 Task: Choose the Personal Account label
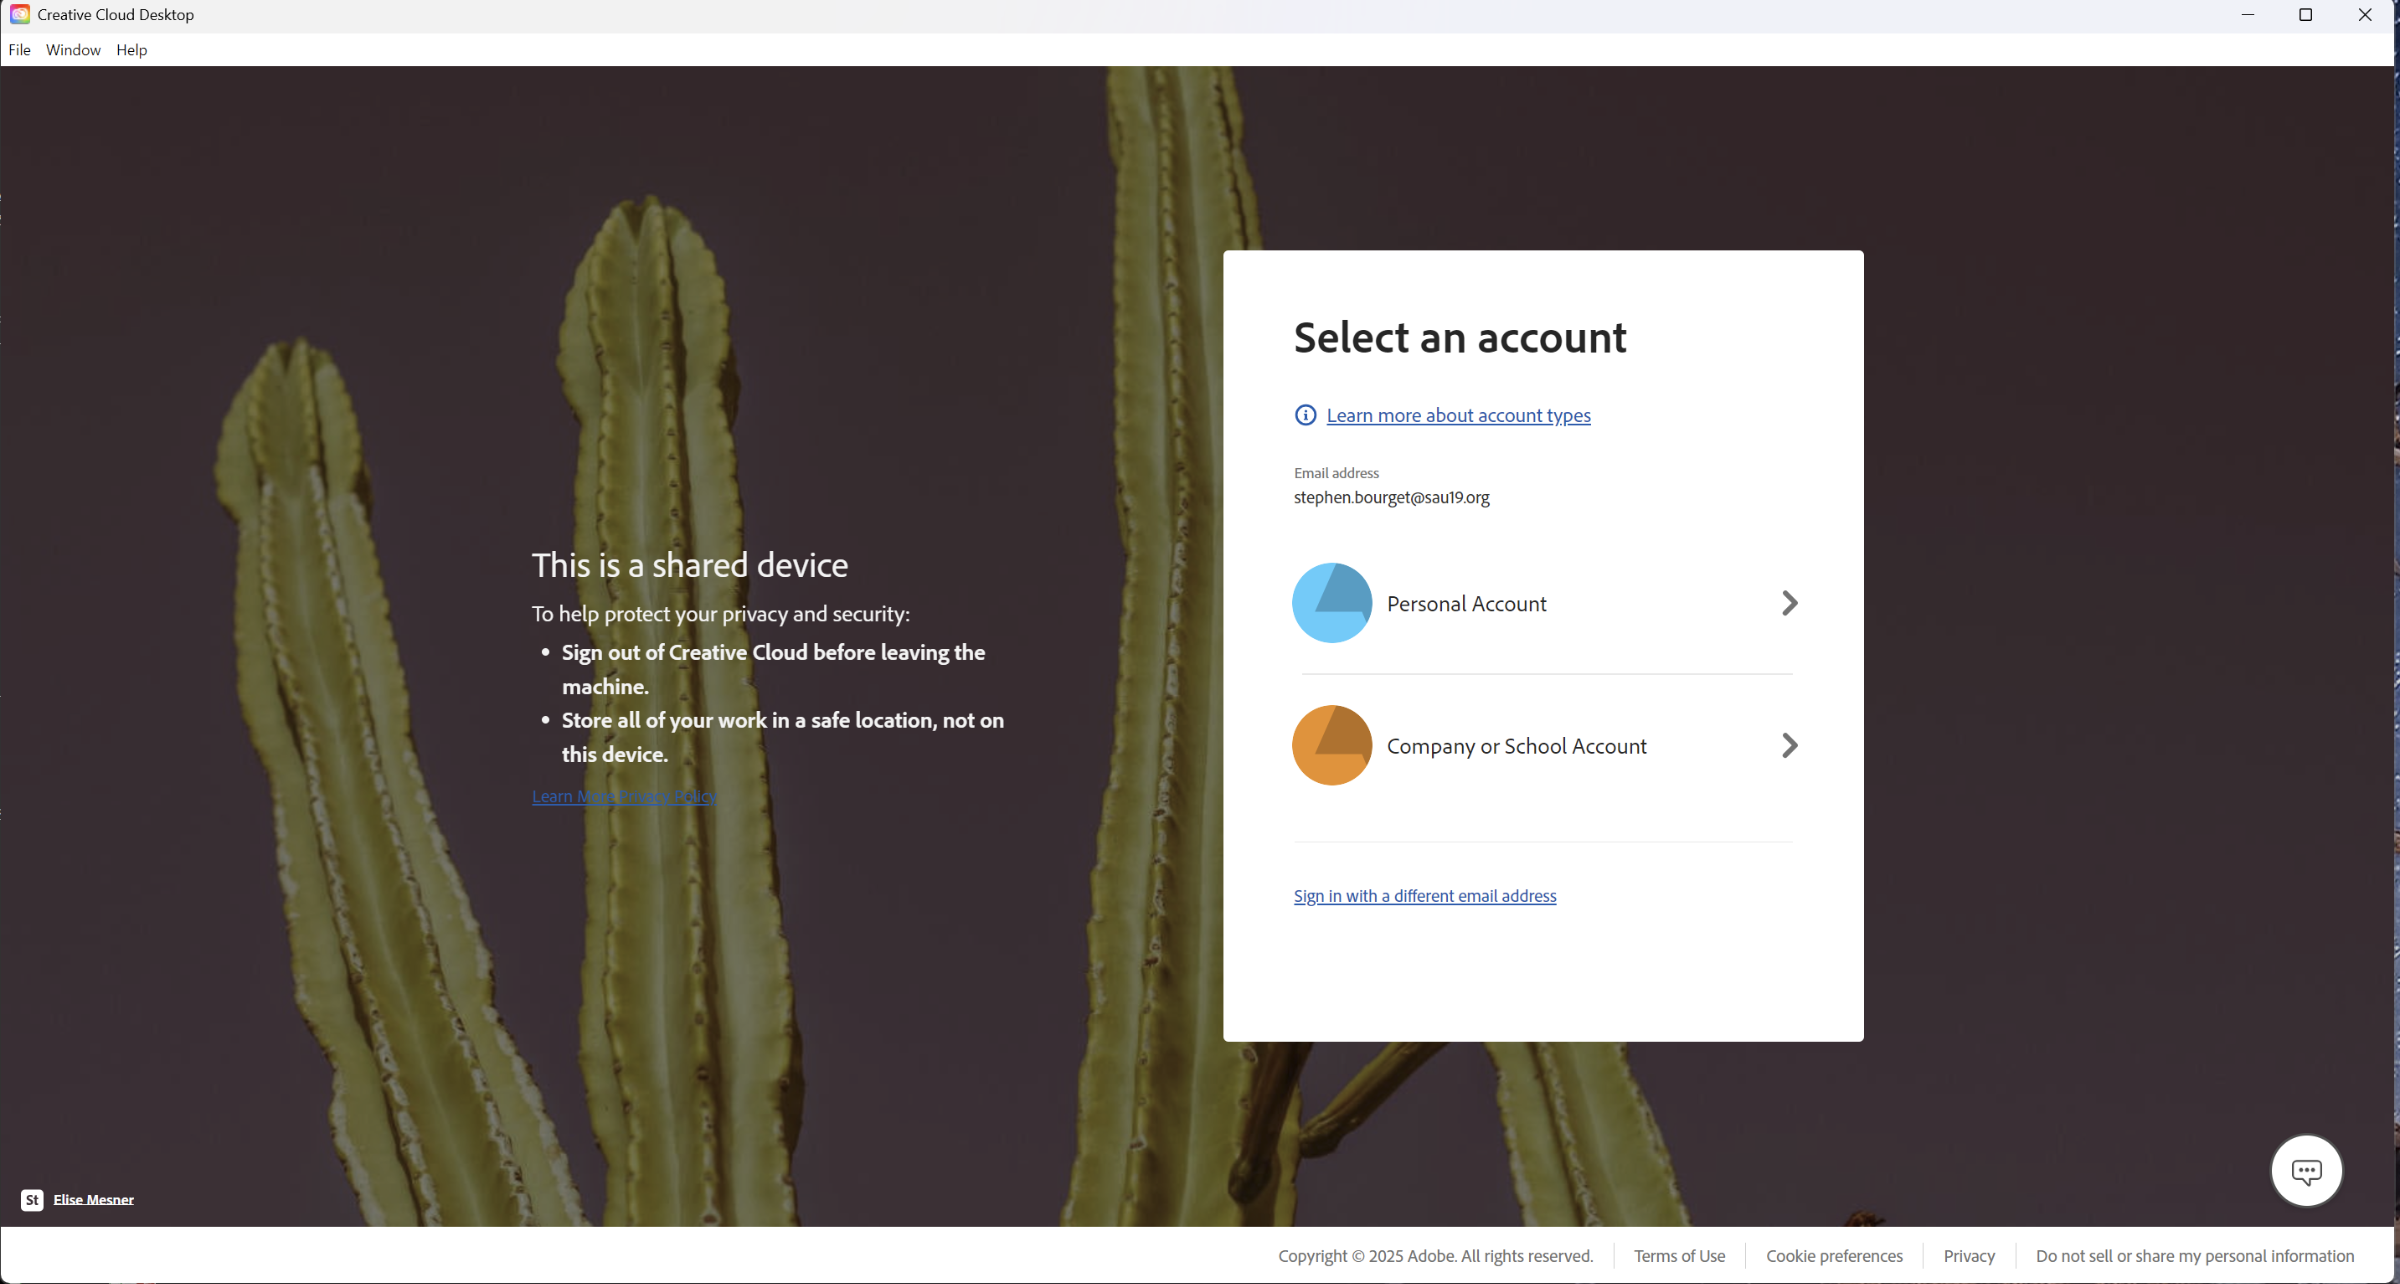coord(1466,604)
